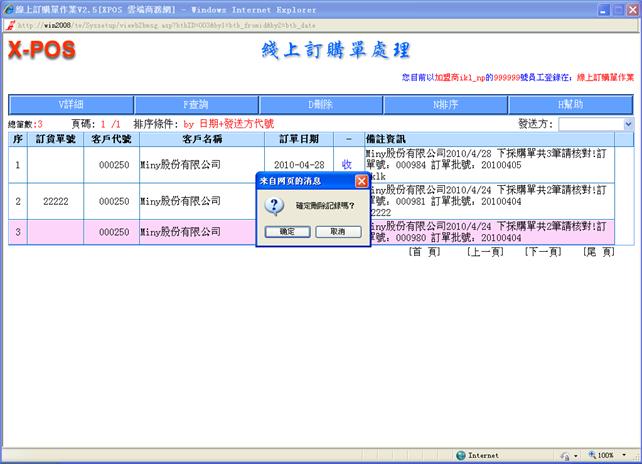The width and height of the screenshot is (642, 464).
Task: Click the N排序 toolbar button
Action: pyautogui.click(x=445, y=104)
